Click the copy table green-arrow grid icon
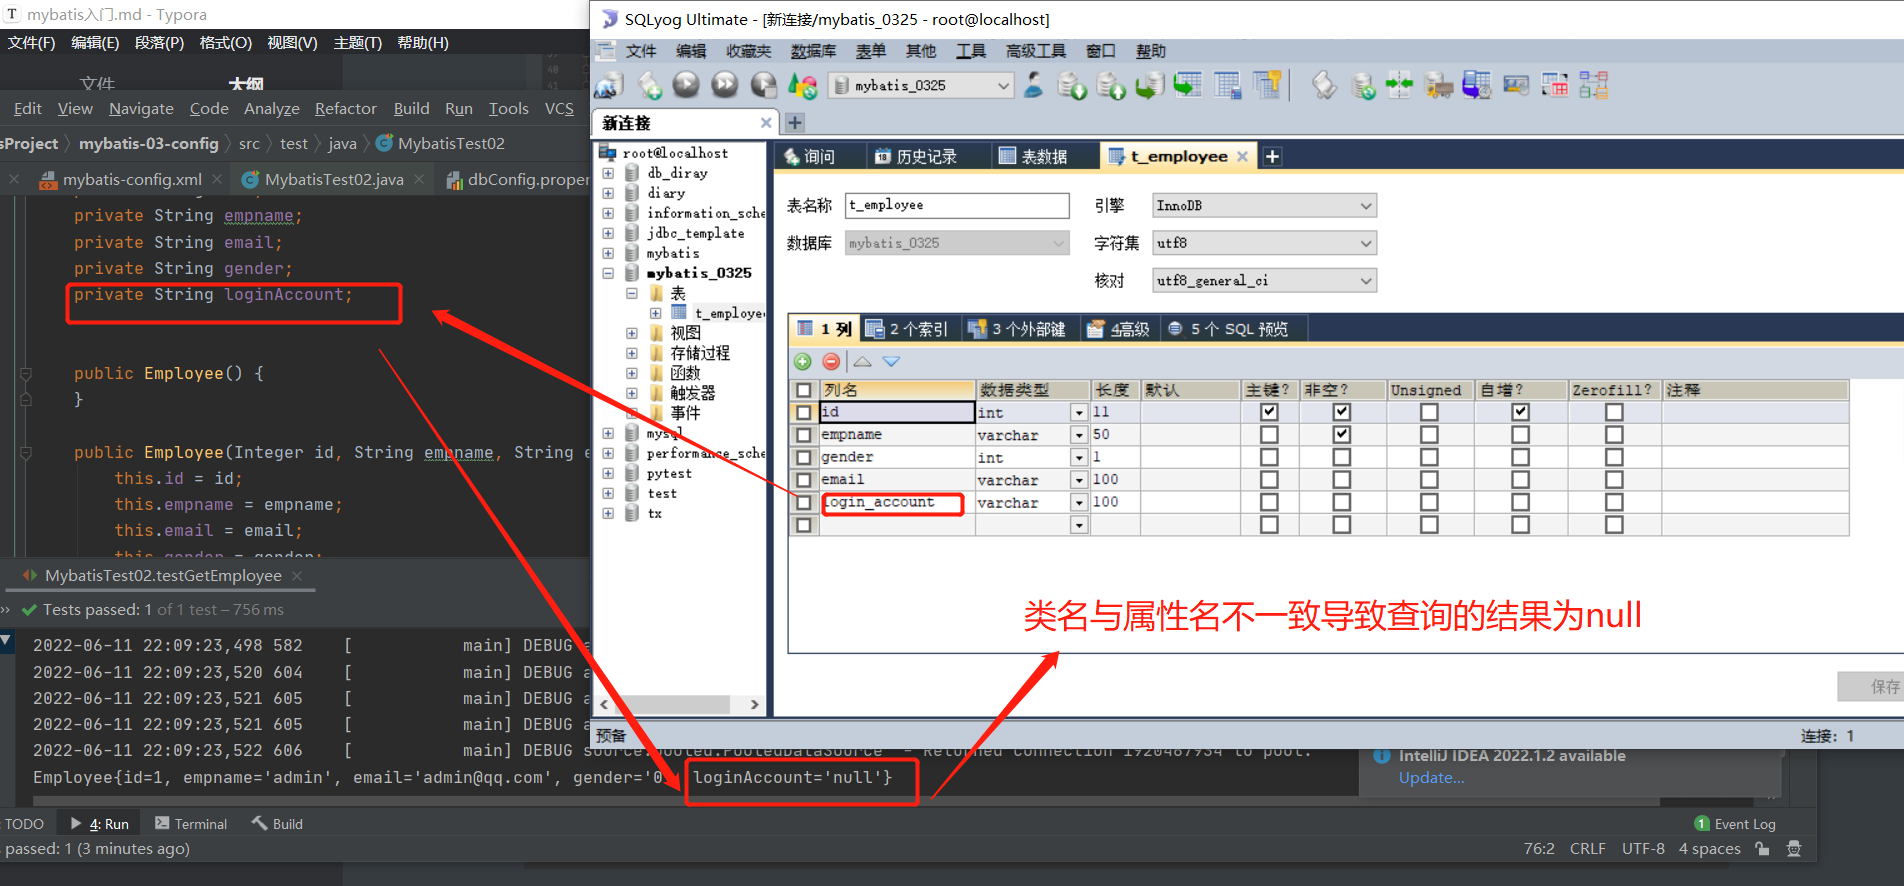This screenshot has height=886, width=1904. pos(1188,86)
